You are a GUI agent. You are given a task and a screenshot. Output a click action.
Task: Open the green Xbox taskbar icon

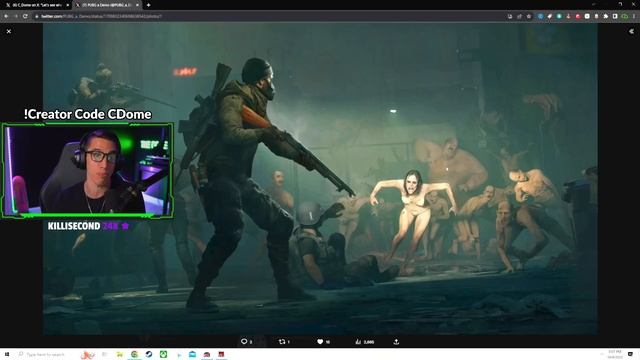coord(163,354)
